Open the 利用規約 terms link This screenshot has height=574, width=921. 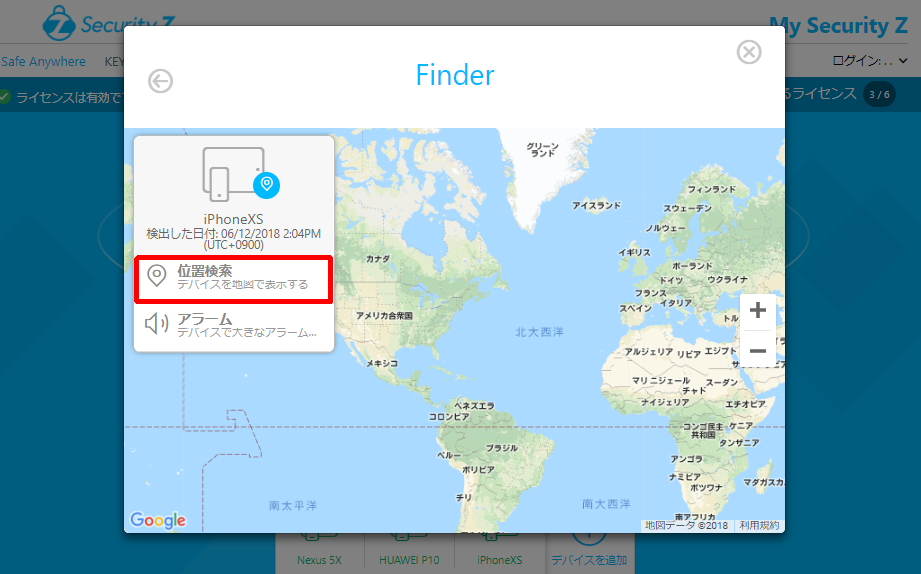click(x=759, y=525)
